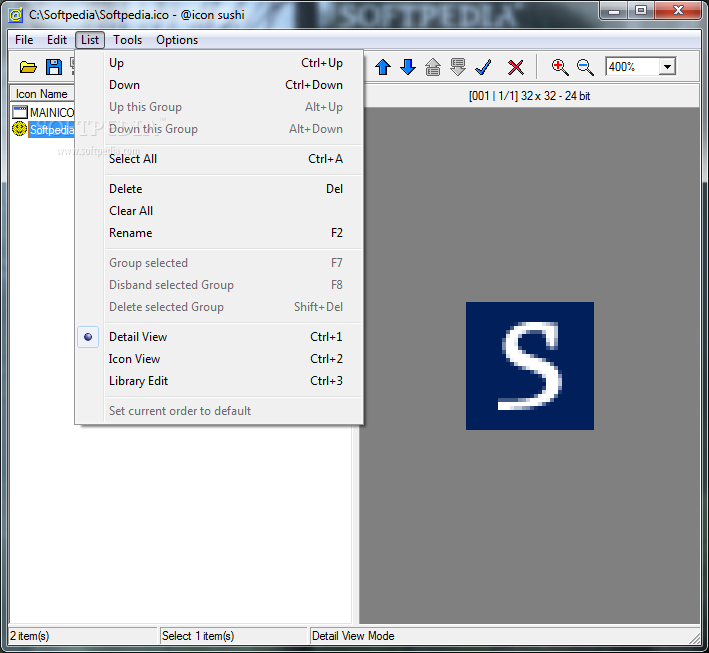Click the save floppy disk icon
This screenshot has width=709, height=653.
pos(54,67)
